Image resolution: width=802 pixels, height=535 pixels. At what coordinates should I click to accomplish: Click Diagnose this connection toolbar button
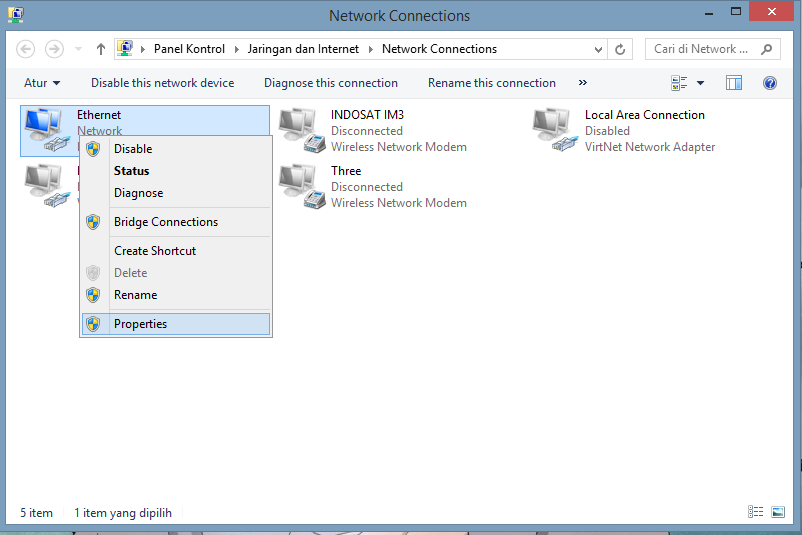click(x=331, y=83)
